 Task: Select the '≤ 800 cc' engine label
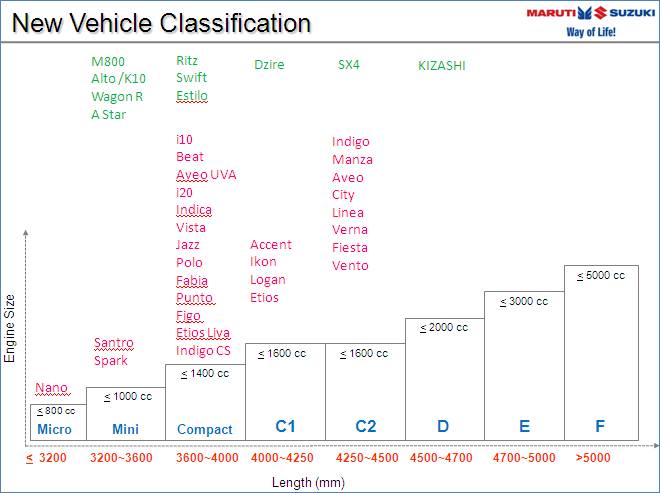click(x=54, y=411)
